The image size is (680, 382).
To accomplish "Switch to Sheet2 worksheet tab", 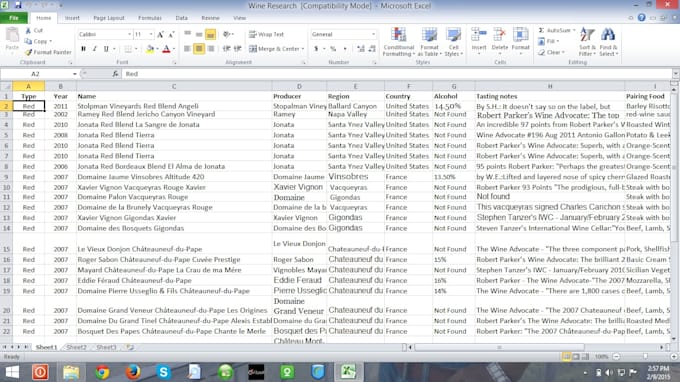I will [x=76, y=347].
